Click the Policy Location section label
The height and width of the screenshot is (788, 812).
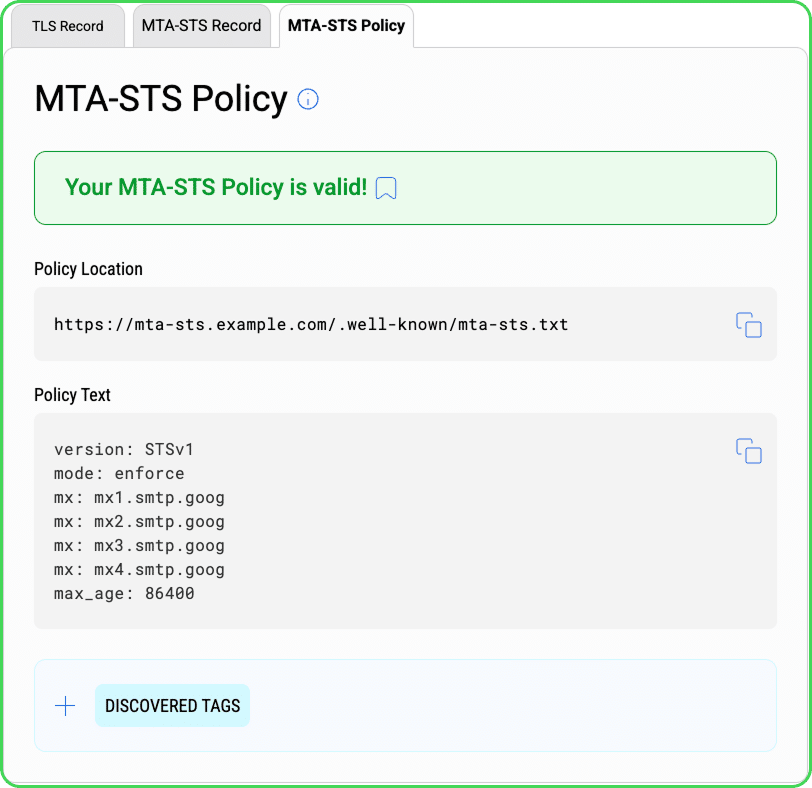point(88,269)
